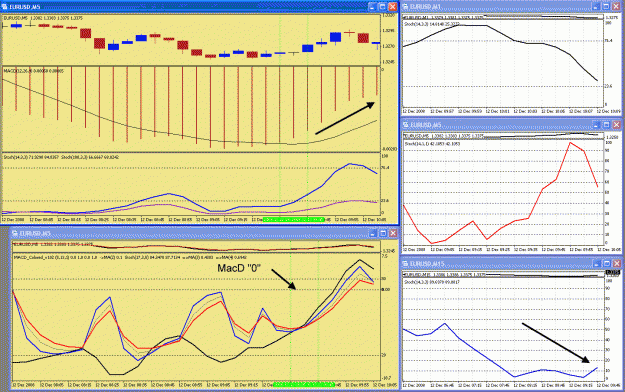Click the highlighted price tag on the EURUSD,M15 price scale
This screenshot has width=625, height=392.
pyautogui.click(x=612, y=272)
